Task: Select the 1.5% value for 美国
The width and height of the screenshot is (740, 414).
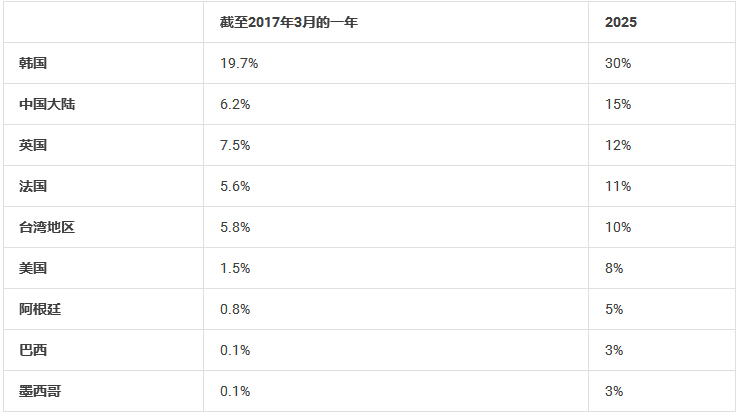Action: coord(235,269)
